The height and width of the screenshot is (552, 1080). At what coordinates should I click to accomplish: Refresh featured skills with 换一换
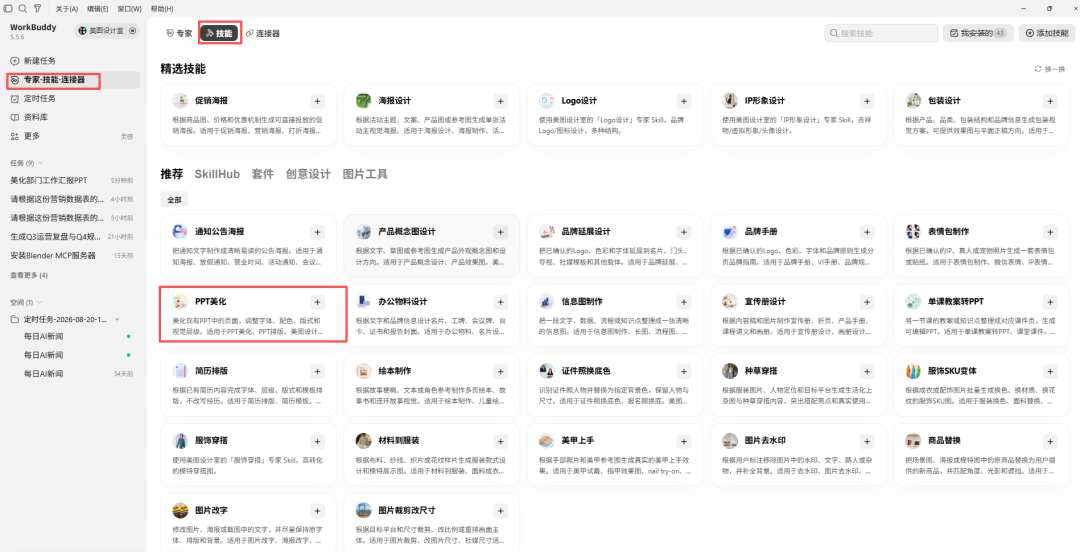click(1050, 69)
